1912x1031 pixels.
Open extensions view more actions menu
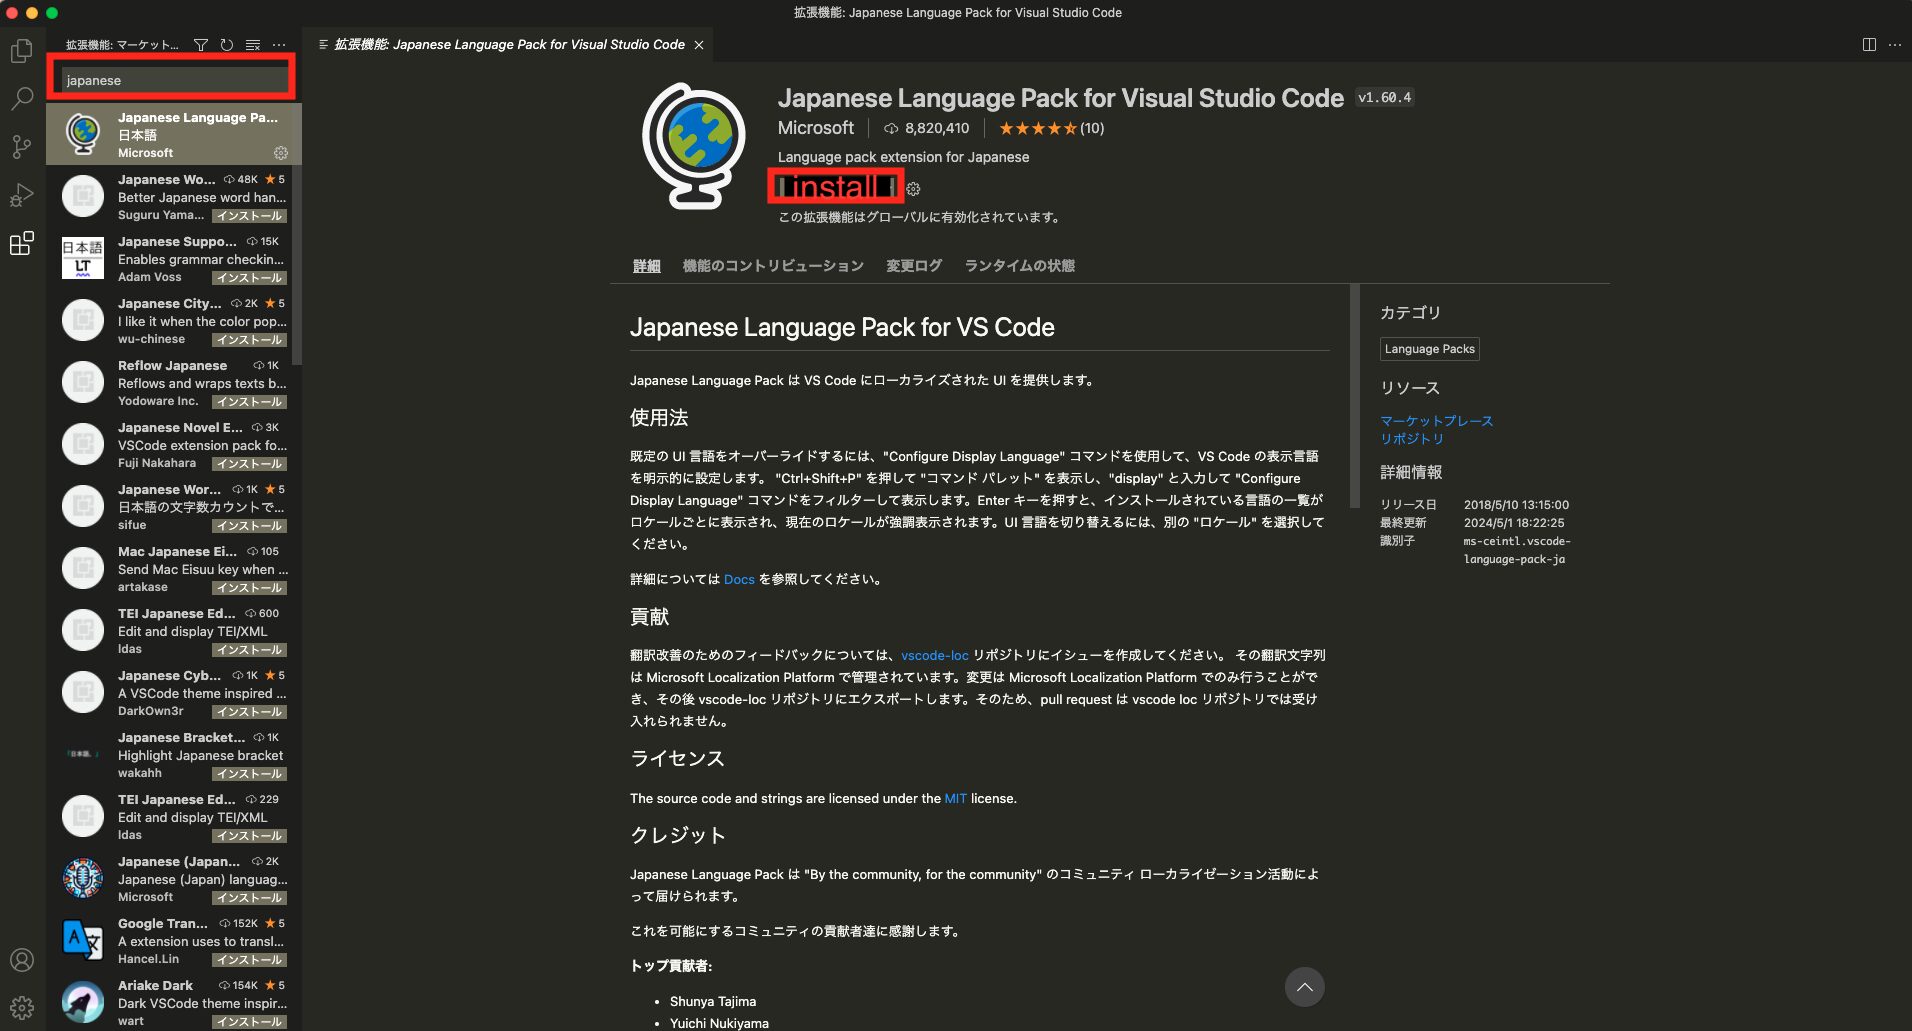279,45
